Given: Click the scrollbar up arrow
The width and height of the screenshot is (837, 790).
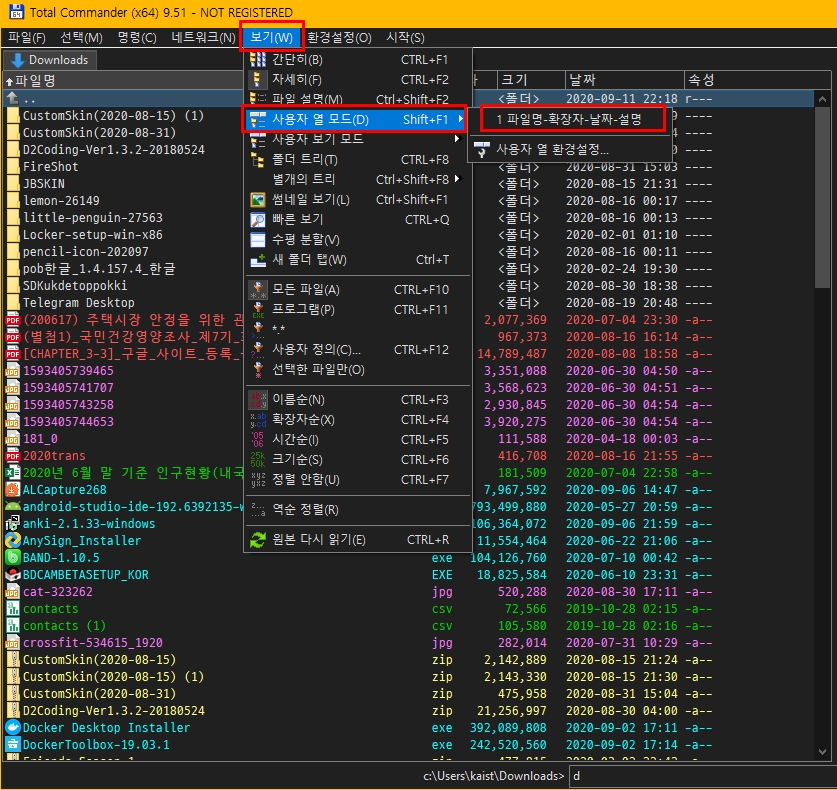Looking at the screenshot, I should click(x=822, y=99).
